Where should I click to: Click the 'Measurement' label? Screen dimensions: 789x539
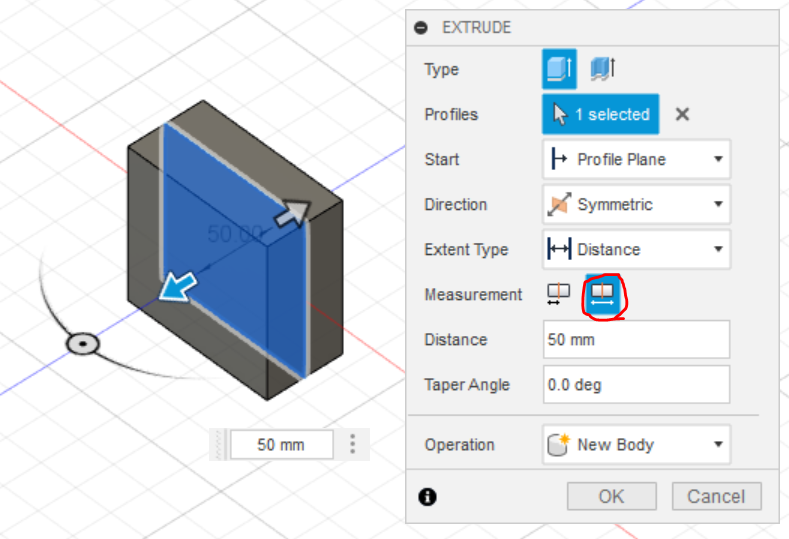474,294
